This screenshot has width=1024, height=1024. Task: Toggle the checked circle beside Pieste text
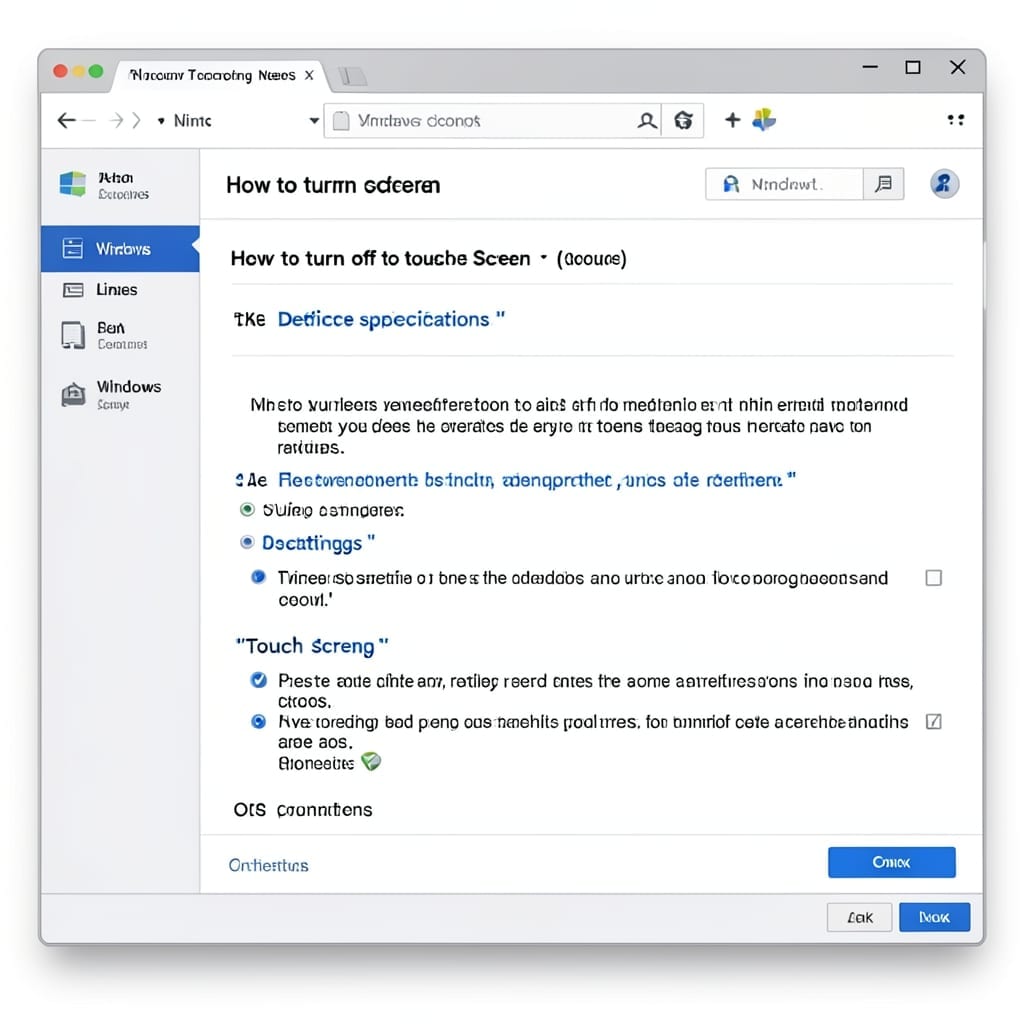click(x=259, y=680)
